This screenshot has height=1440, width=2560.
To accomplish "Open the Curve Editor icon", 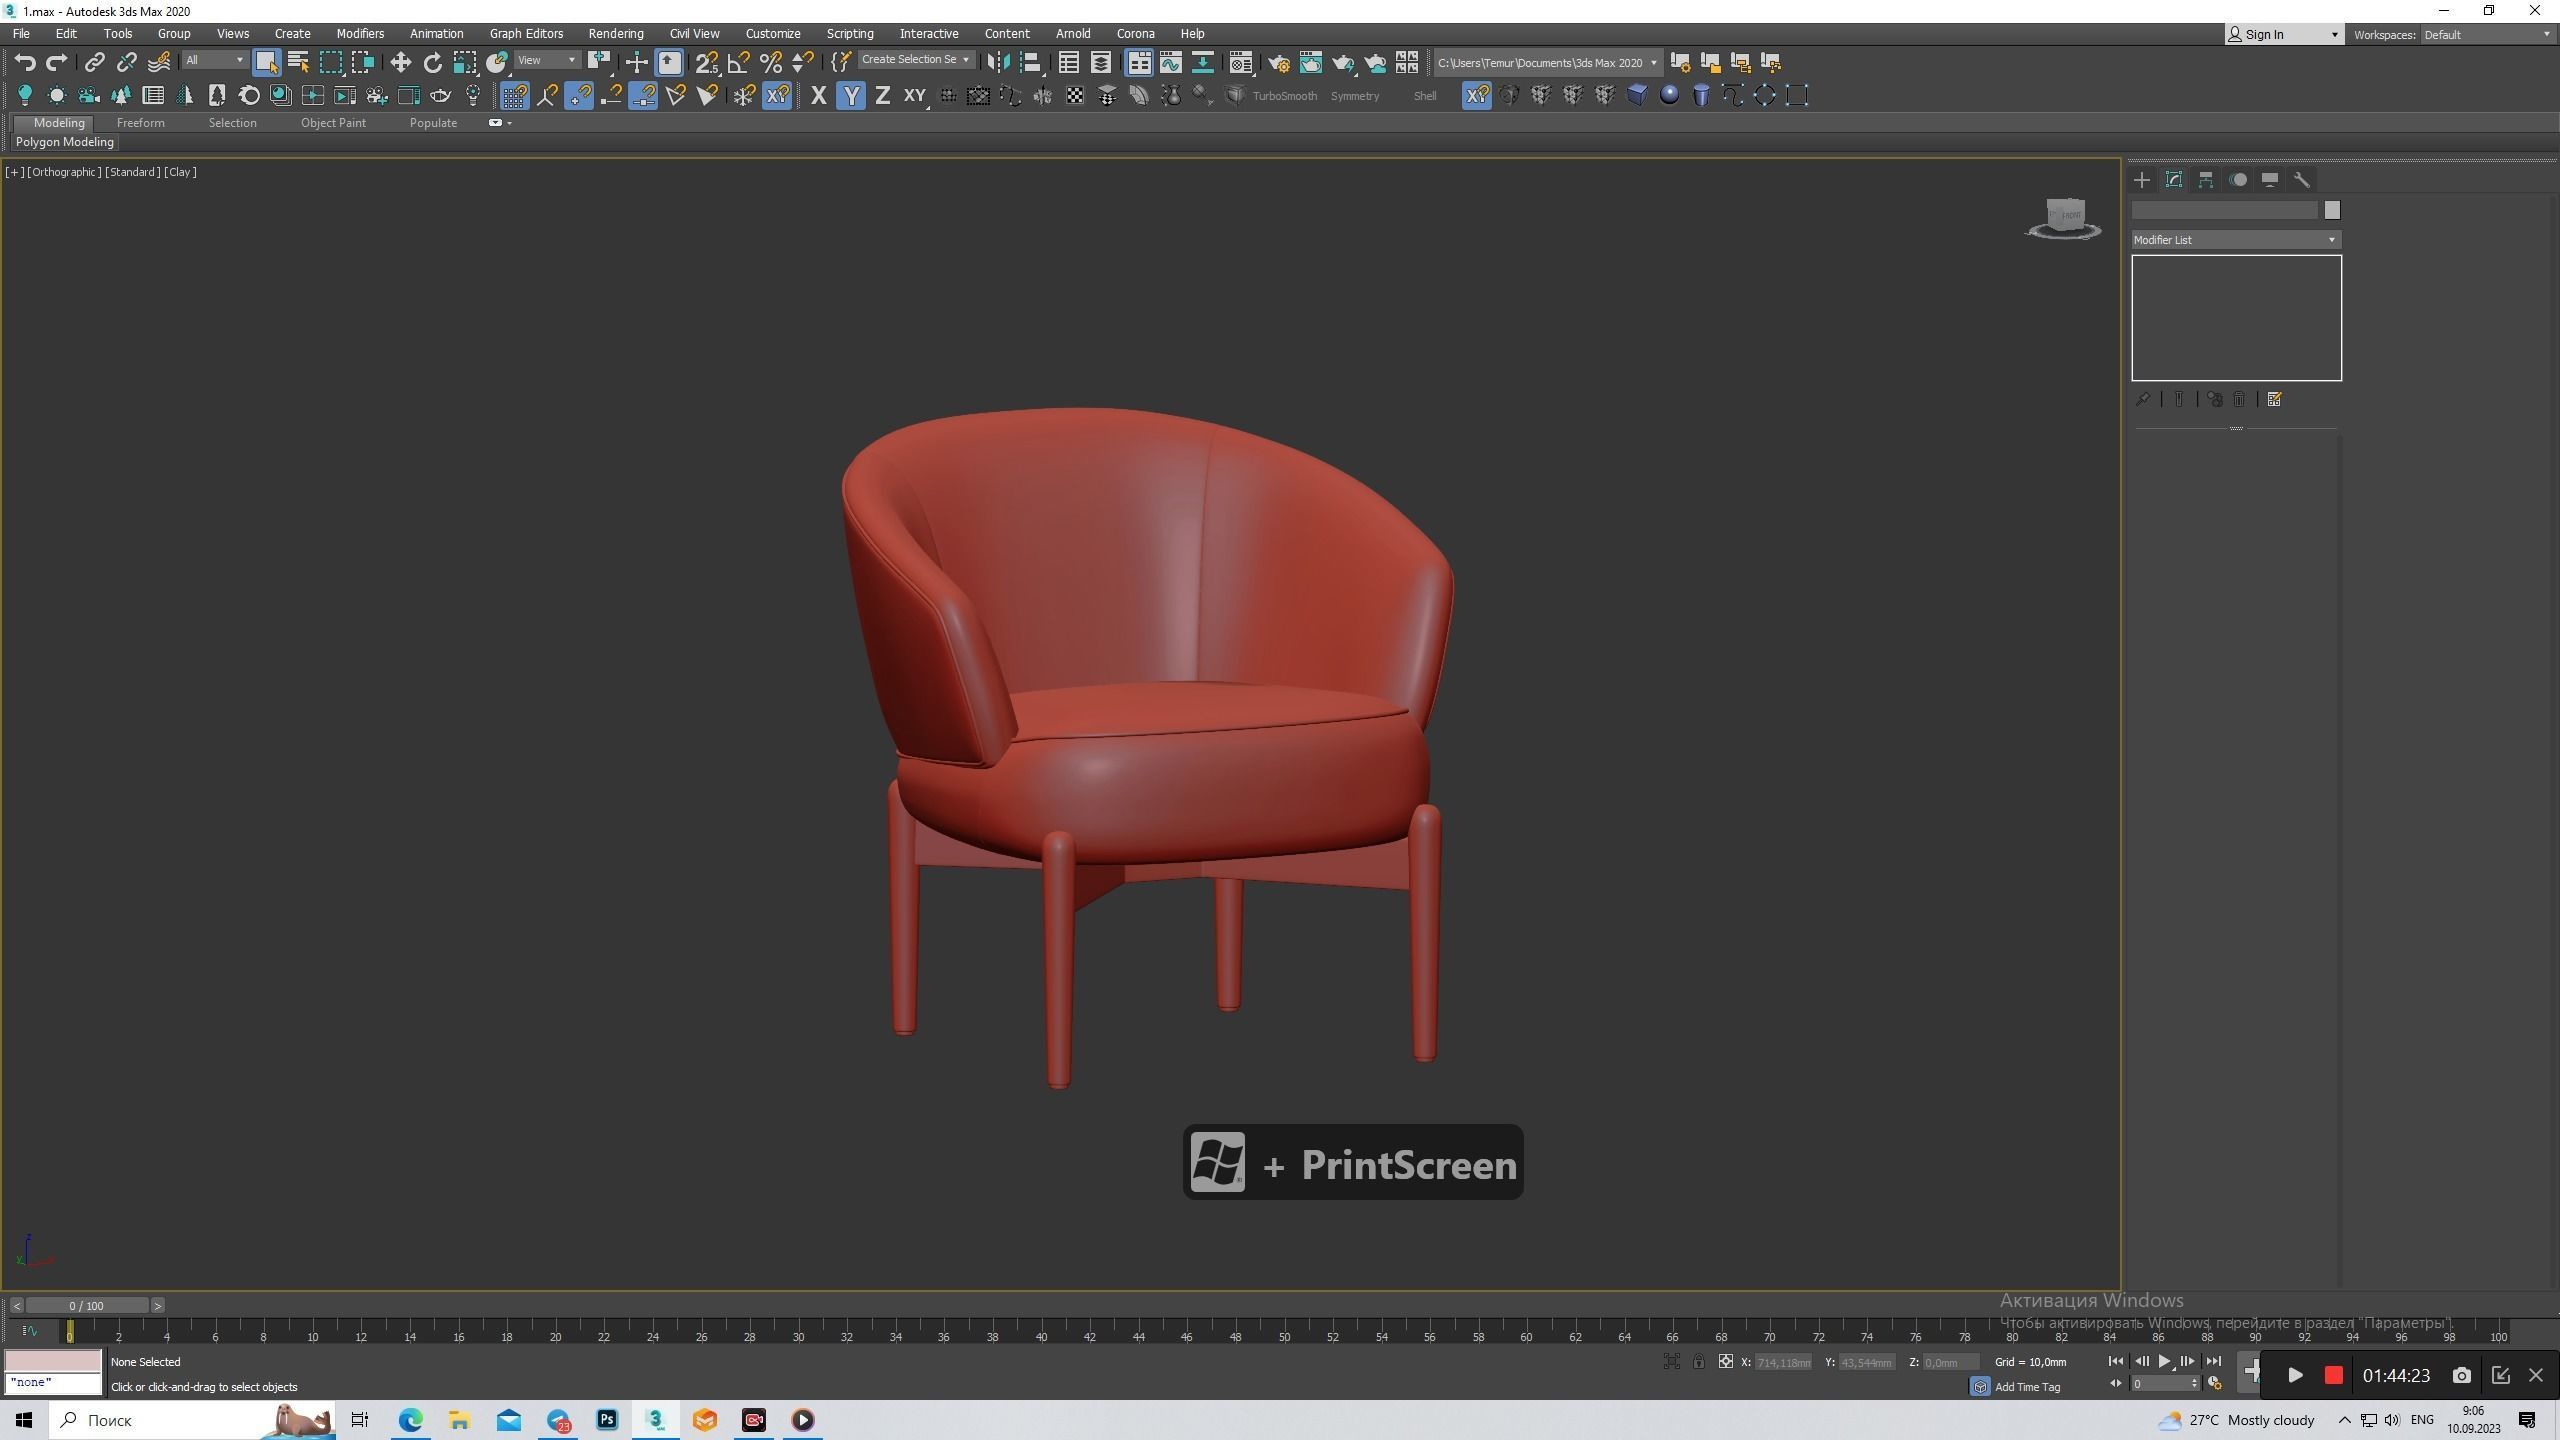I will click(x=1170, y=62).
